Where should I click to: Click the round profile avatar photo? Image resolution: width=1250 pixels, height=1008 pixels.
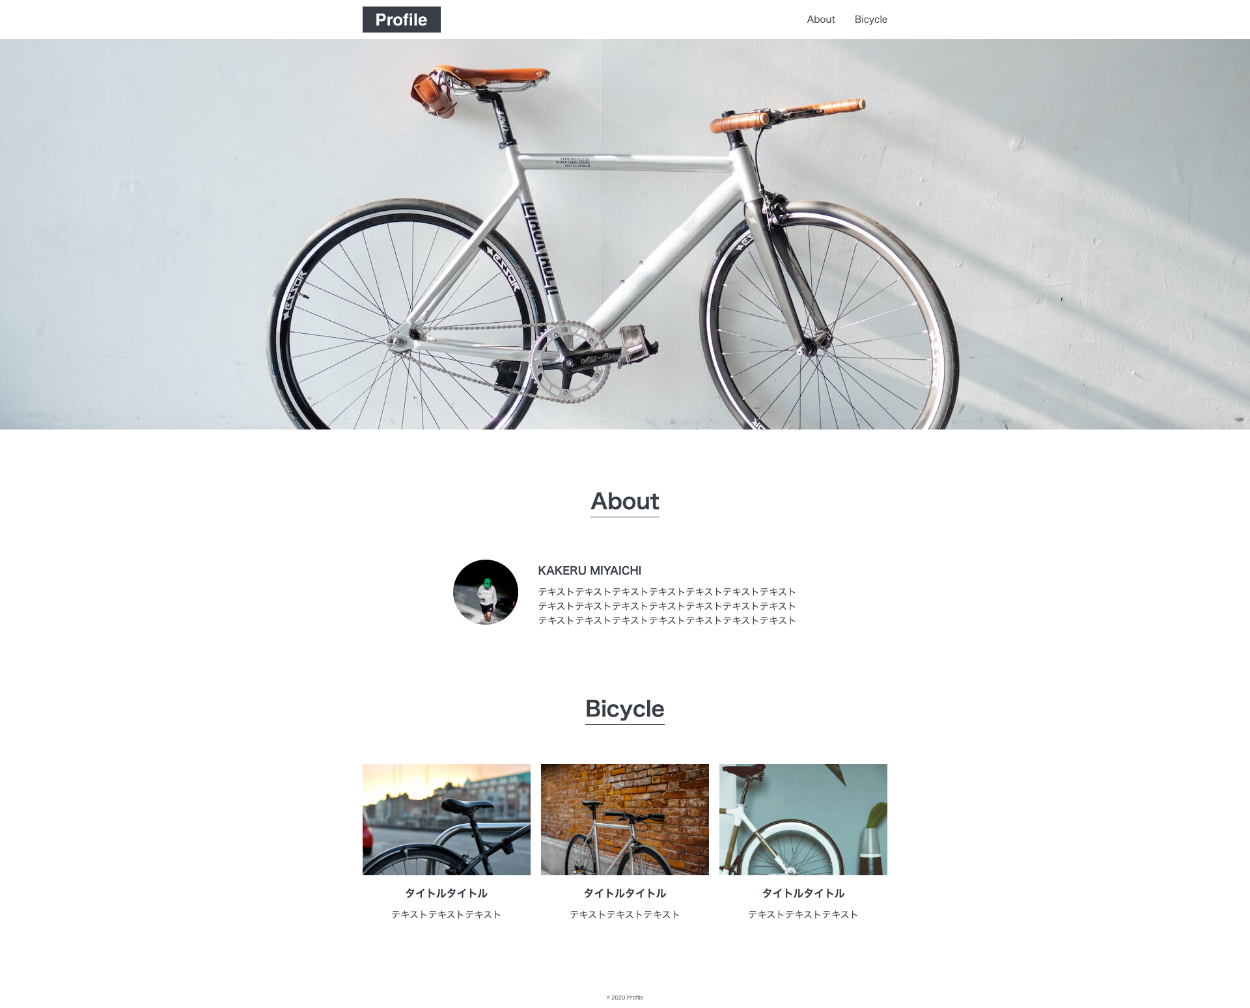[x=485, y=592]
